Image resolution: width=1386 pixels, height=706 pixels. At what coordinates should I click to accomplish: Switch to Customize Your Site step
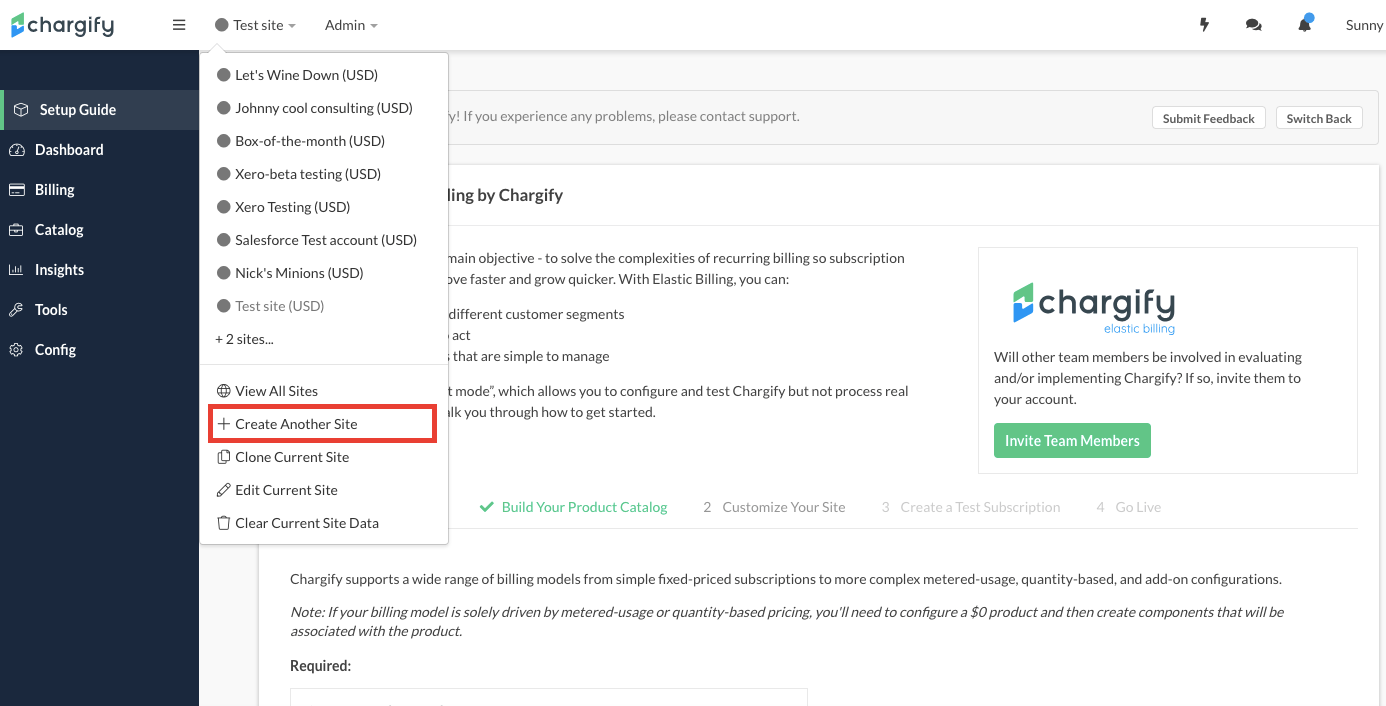(x=783, y=507)
